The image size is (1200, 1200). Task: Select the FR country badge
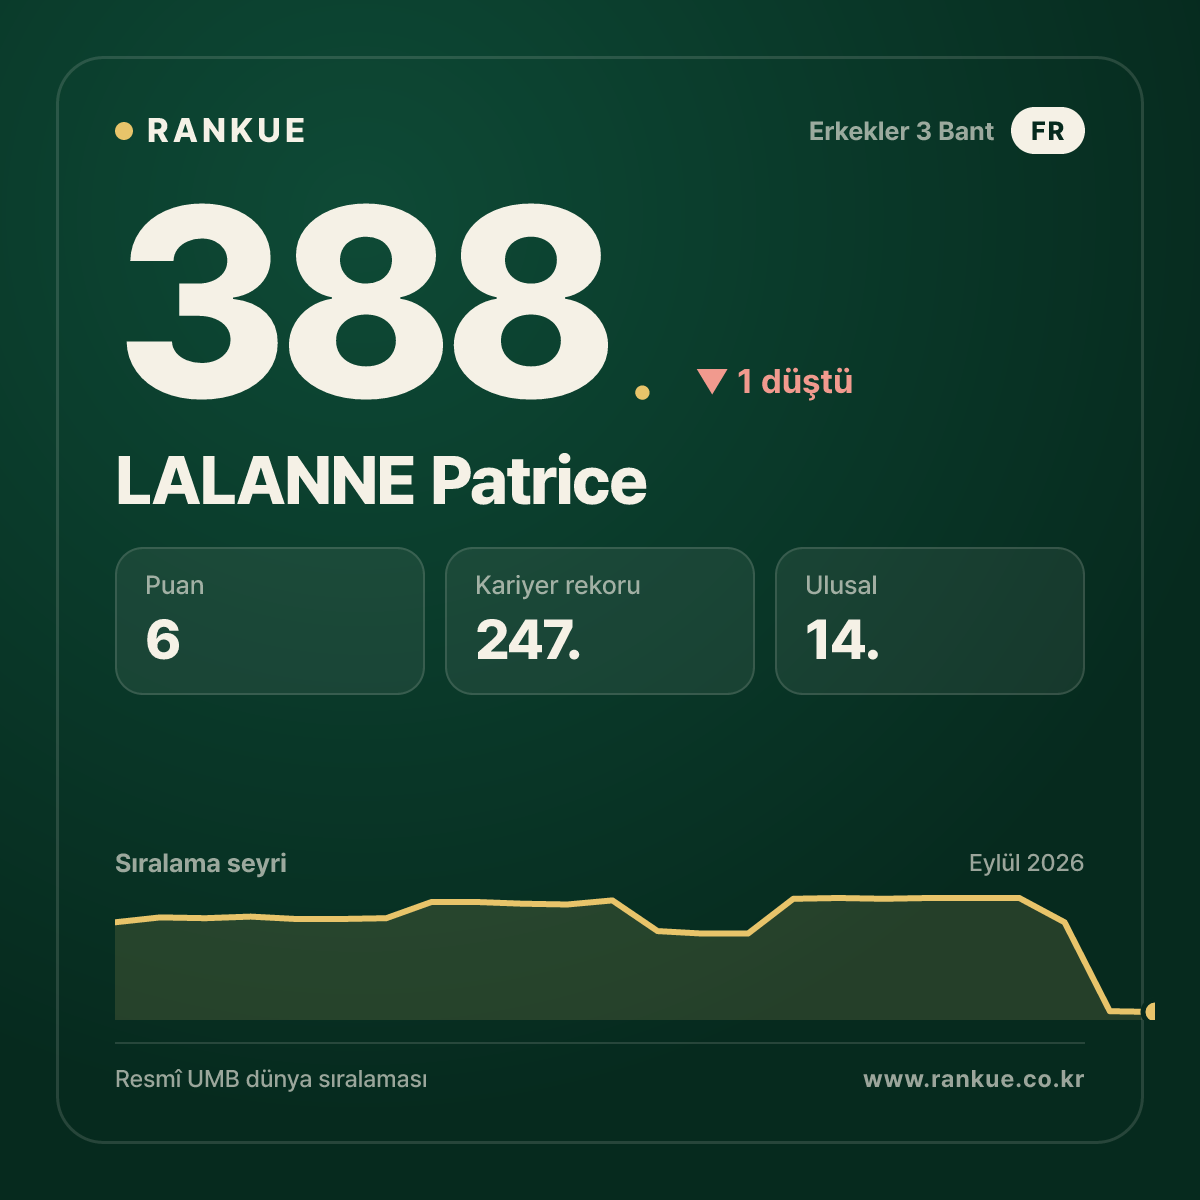[x=1047, y=131]
